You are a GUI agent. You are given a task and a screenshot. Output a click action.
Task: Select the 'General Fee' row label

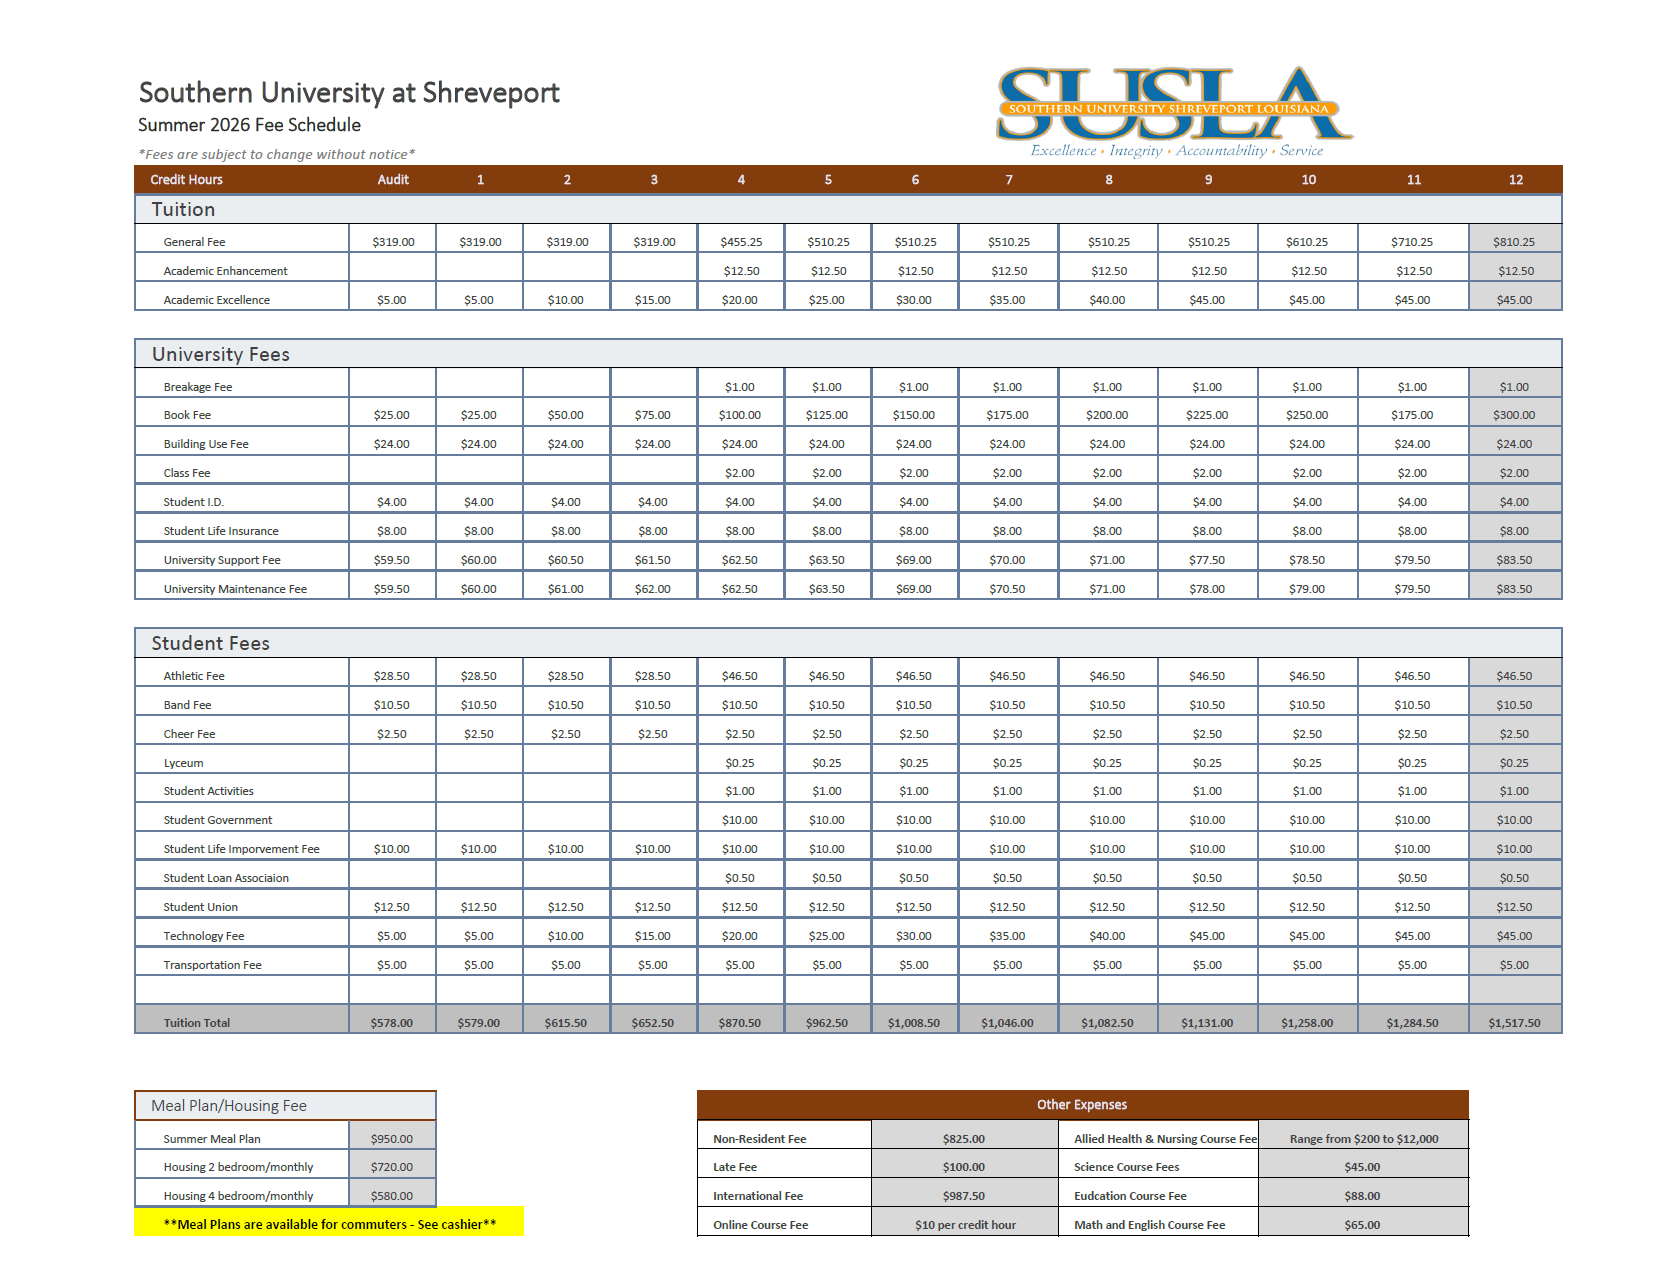pyautogui.click(x=194, y=242)
